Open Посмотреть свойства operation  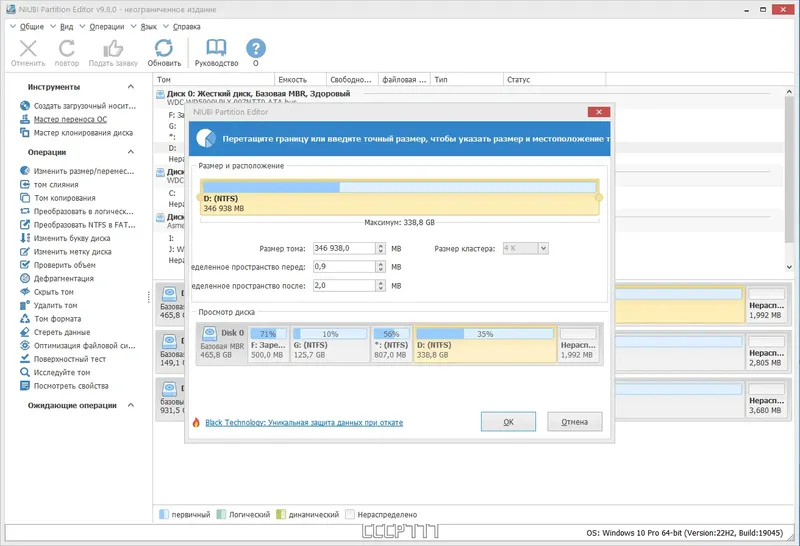click(64, 386)
